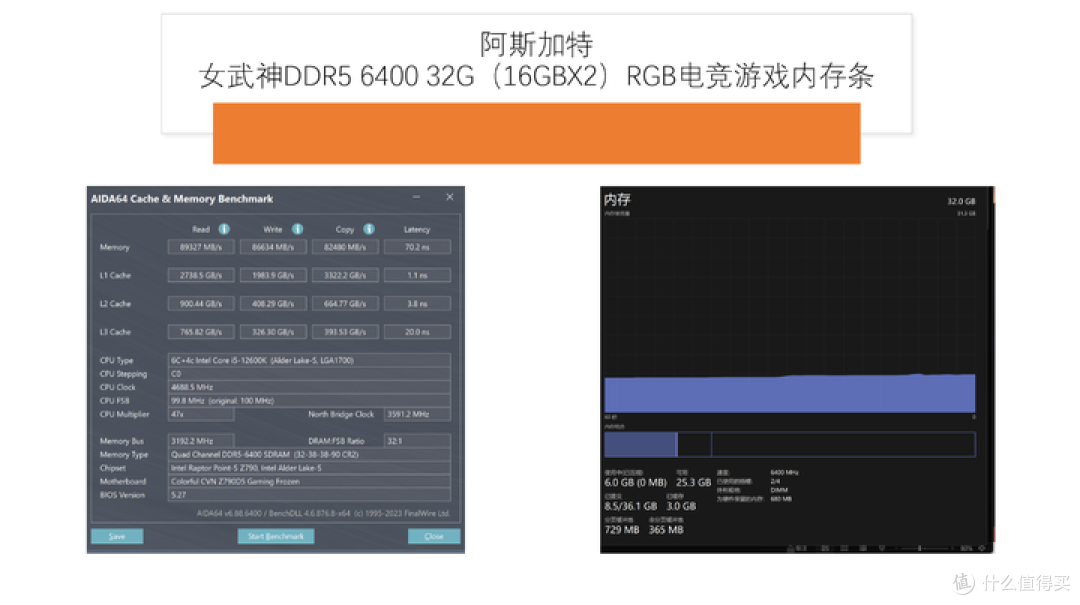Click in-use memory value 6.0 GB (0 MB)
The height and width of the screenshot is (605, 1080).
635,482
